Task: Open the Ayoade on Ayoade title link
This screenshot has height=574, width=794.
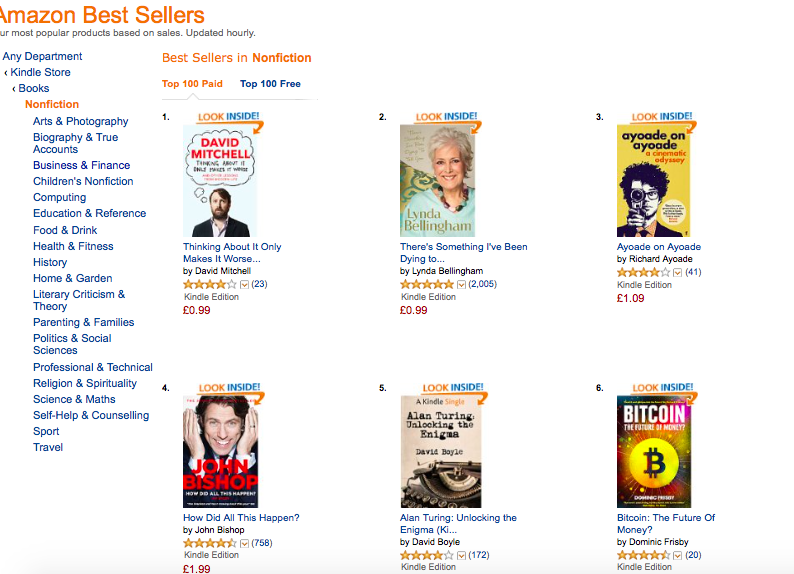Action: point(659,247)
